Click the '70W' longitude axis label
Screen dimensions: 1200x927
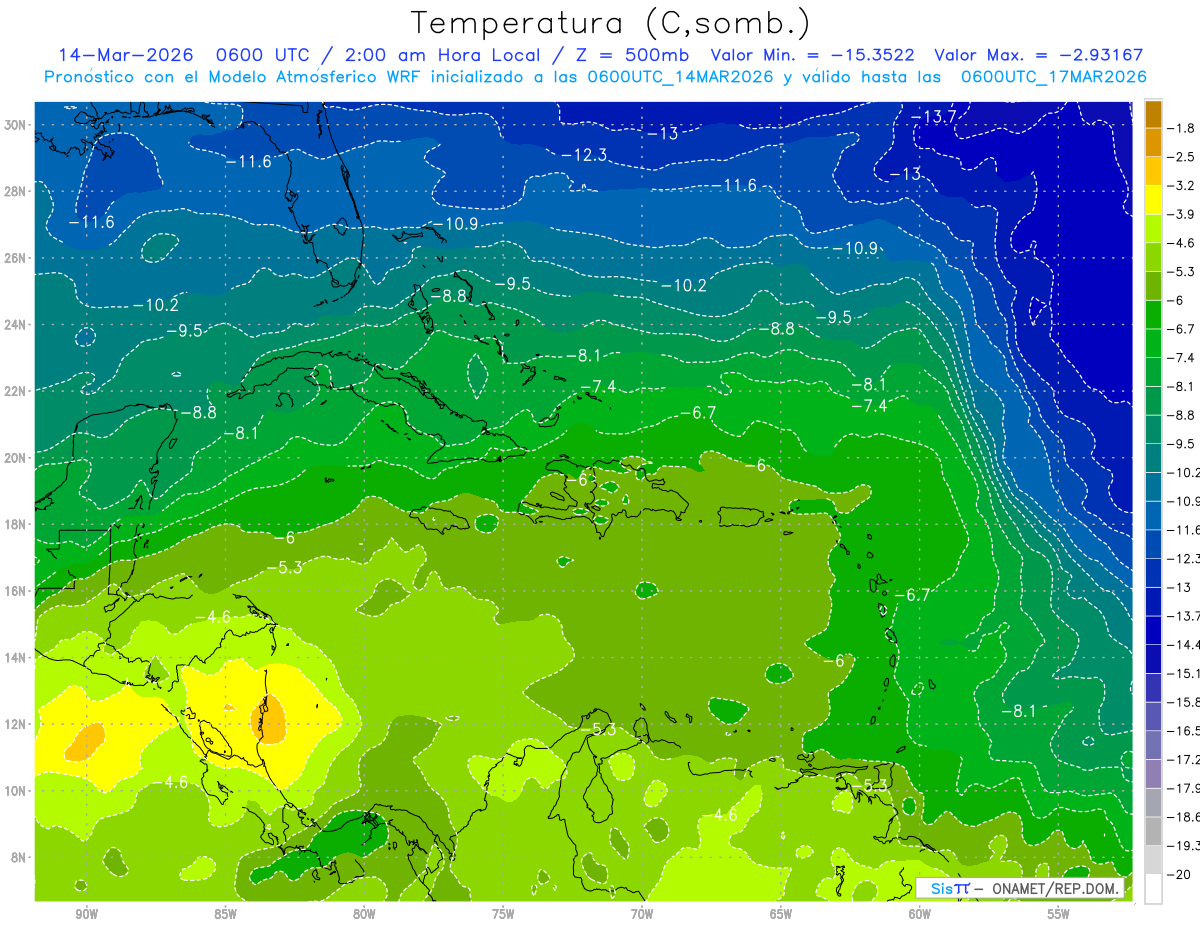(642, 914)
